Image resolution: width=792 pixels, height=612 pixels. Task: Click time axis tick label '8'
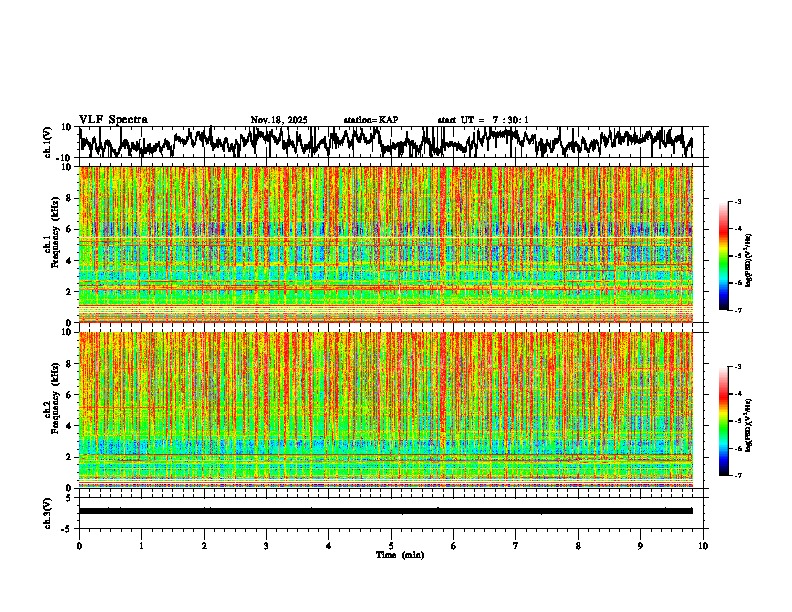(578, 546)
